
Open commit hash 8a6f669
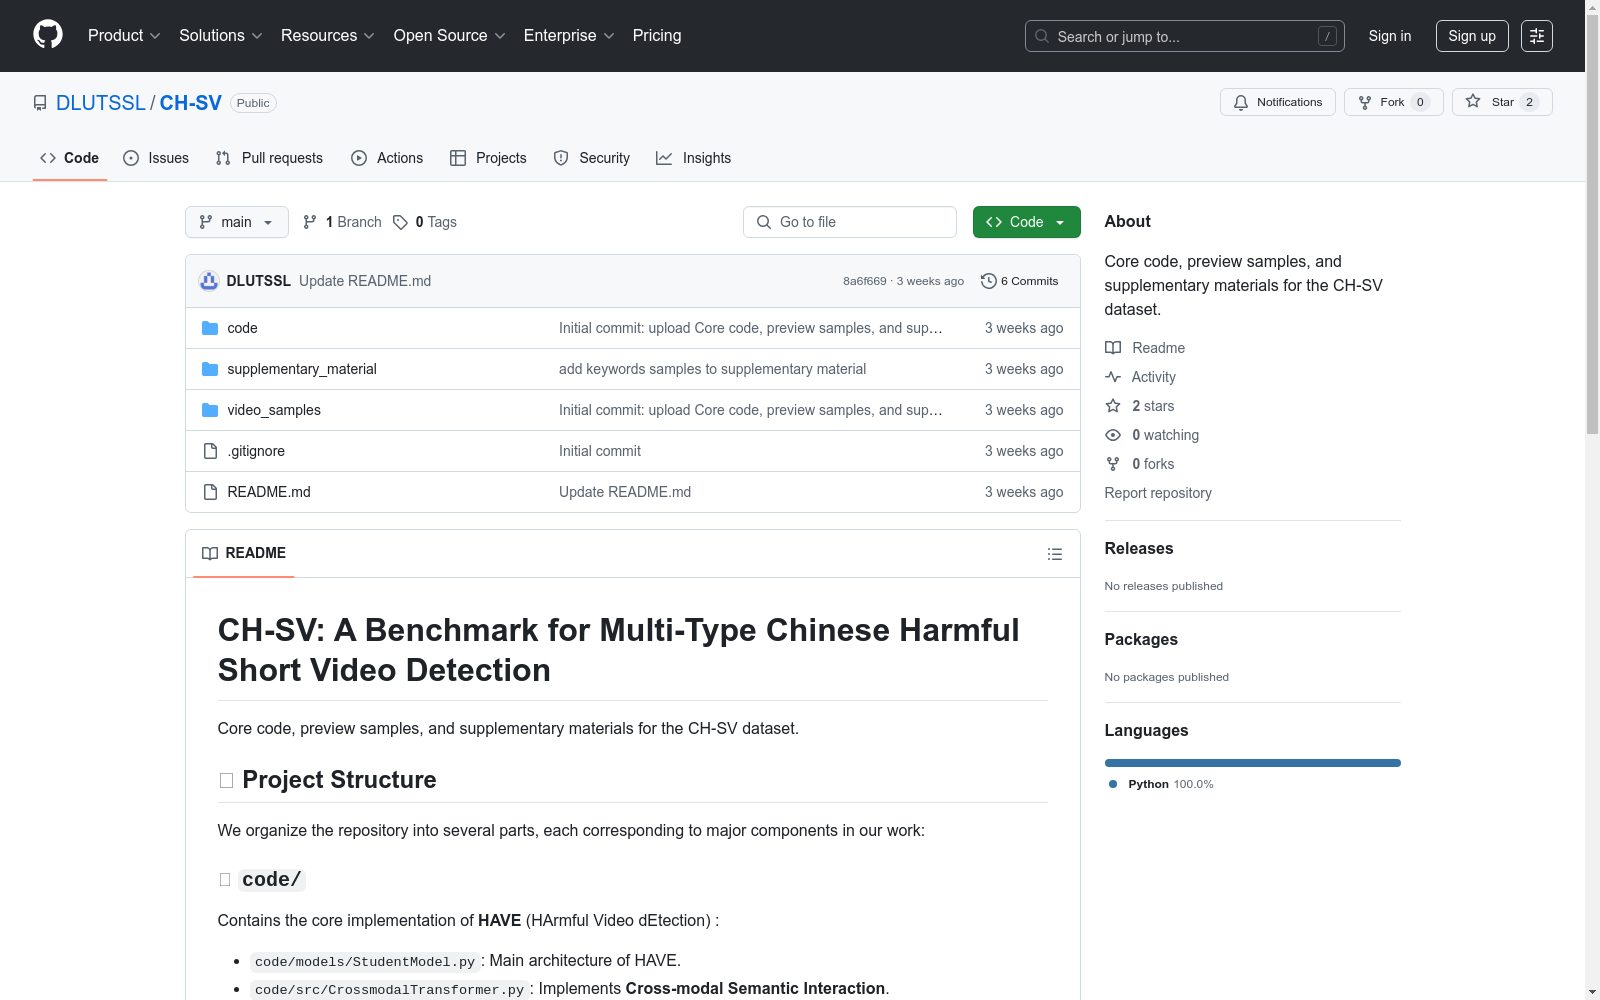point(865,281)
